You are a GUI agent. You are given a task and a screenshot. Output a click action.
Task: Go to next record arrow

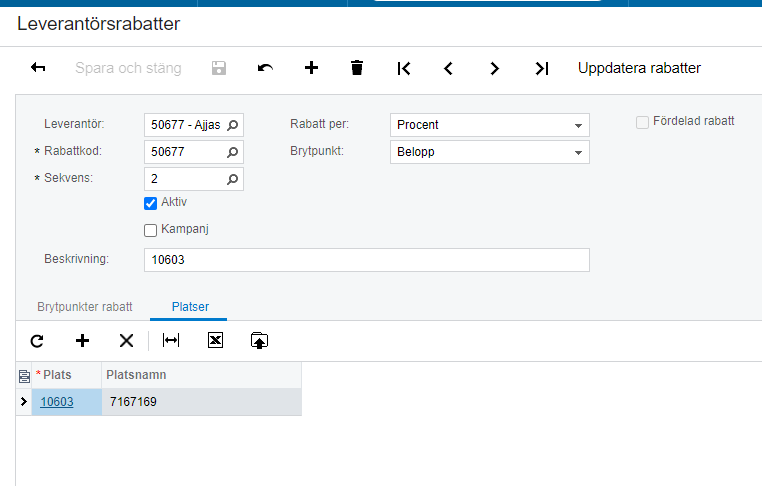[x=494, y=69]
